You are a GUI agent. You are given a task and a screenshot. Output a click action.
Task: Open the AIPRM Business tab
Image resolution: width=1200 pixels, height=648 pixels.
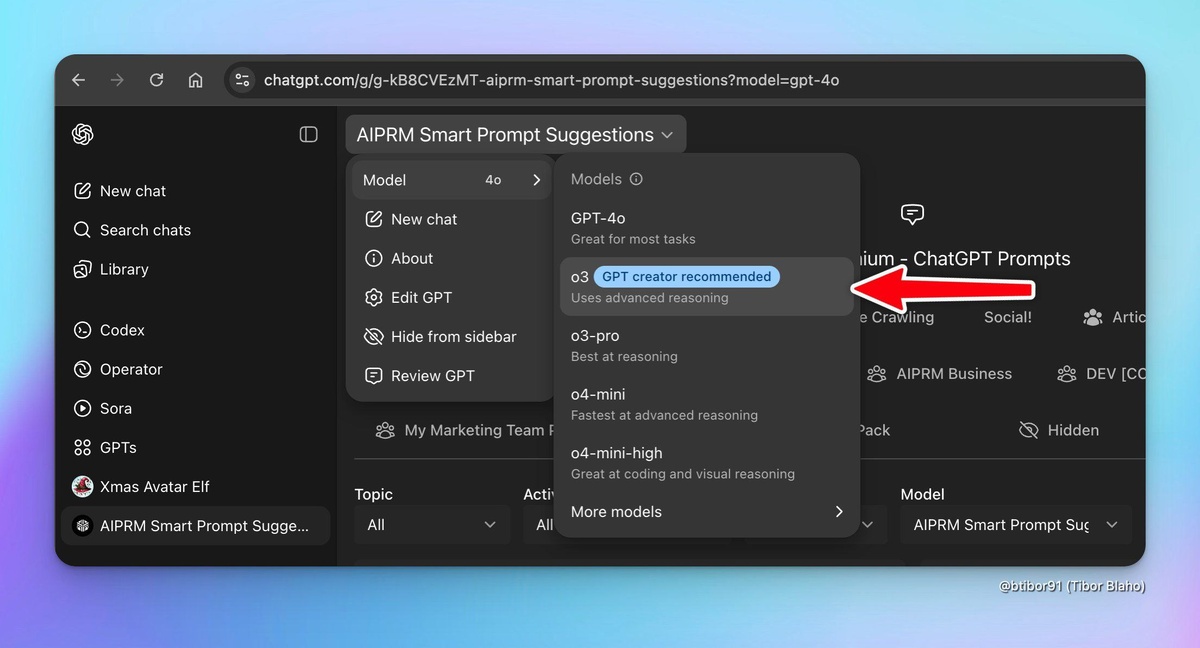click(940, 374)
